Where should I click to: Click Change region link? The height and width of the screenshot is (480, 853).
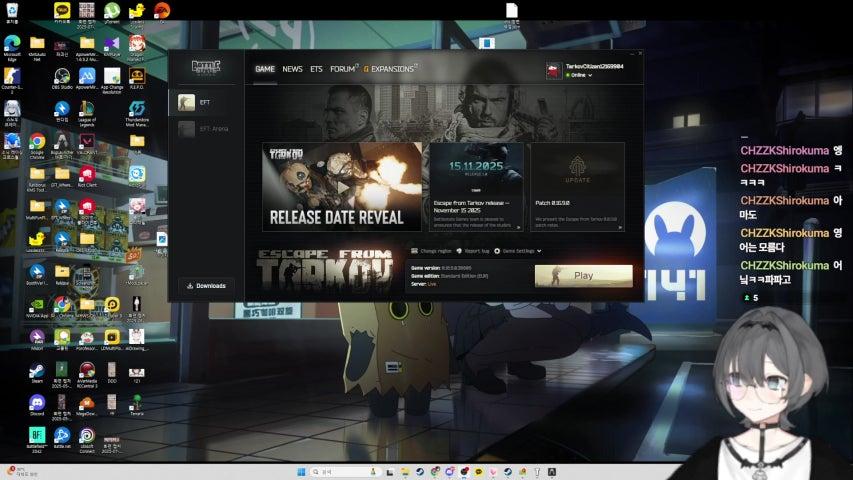coord(432,251)
